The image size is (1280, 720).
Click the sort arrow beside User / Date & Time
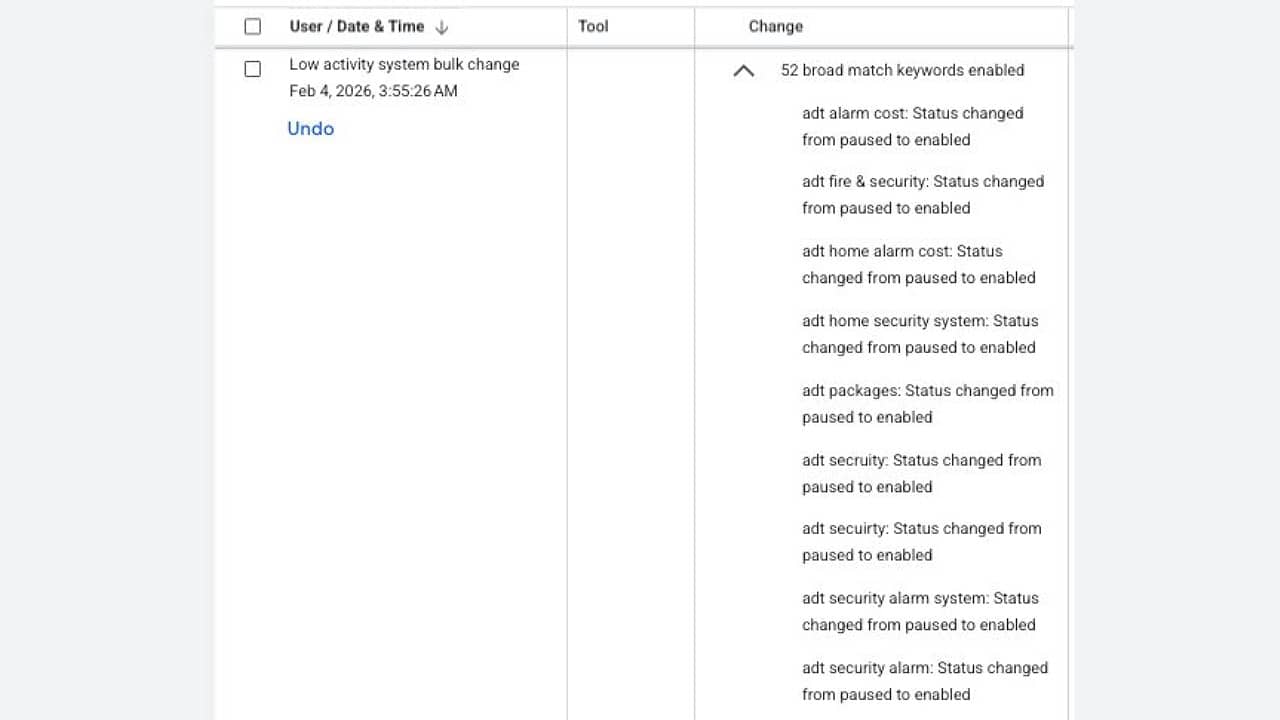point(442,27)
